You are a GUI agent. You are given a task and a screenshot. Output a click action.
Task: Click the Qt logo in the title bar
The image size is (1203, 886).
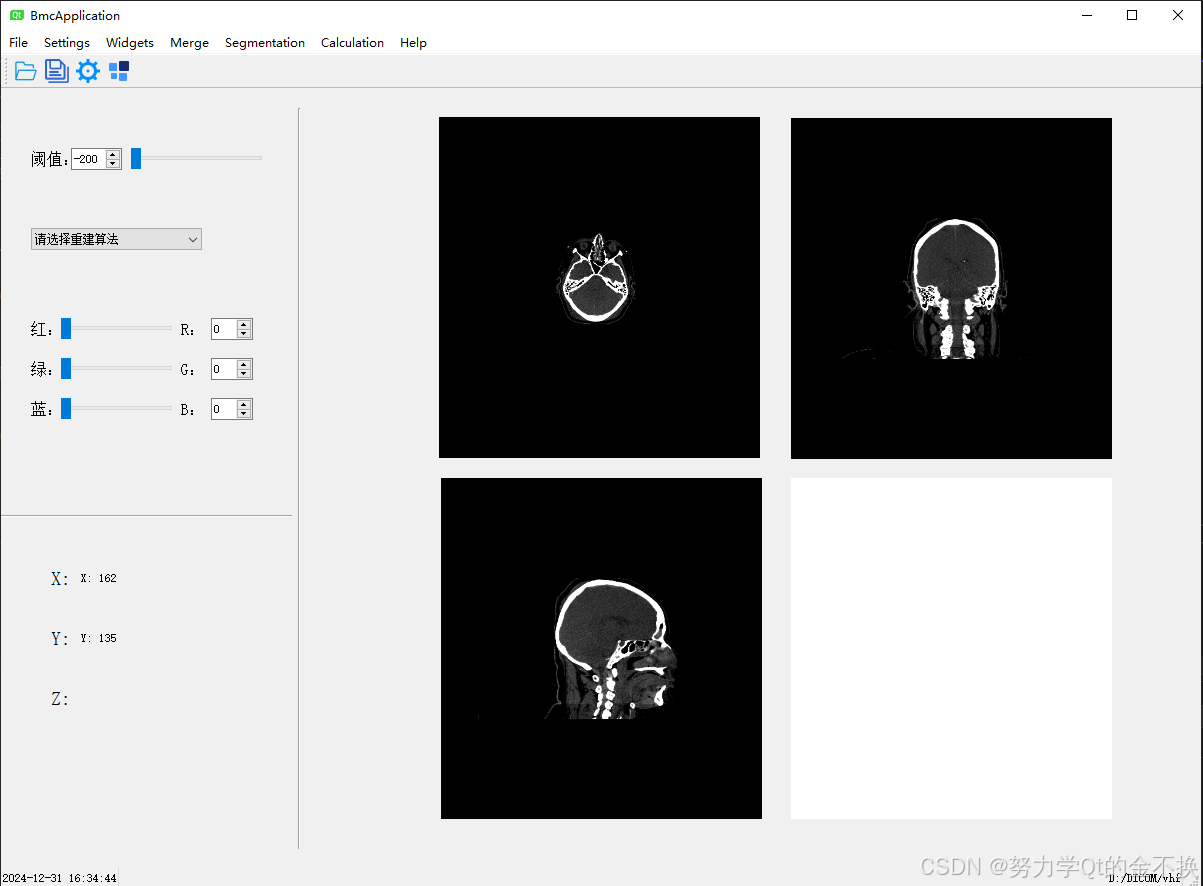[16, 15]
